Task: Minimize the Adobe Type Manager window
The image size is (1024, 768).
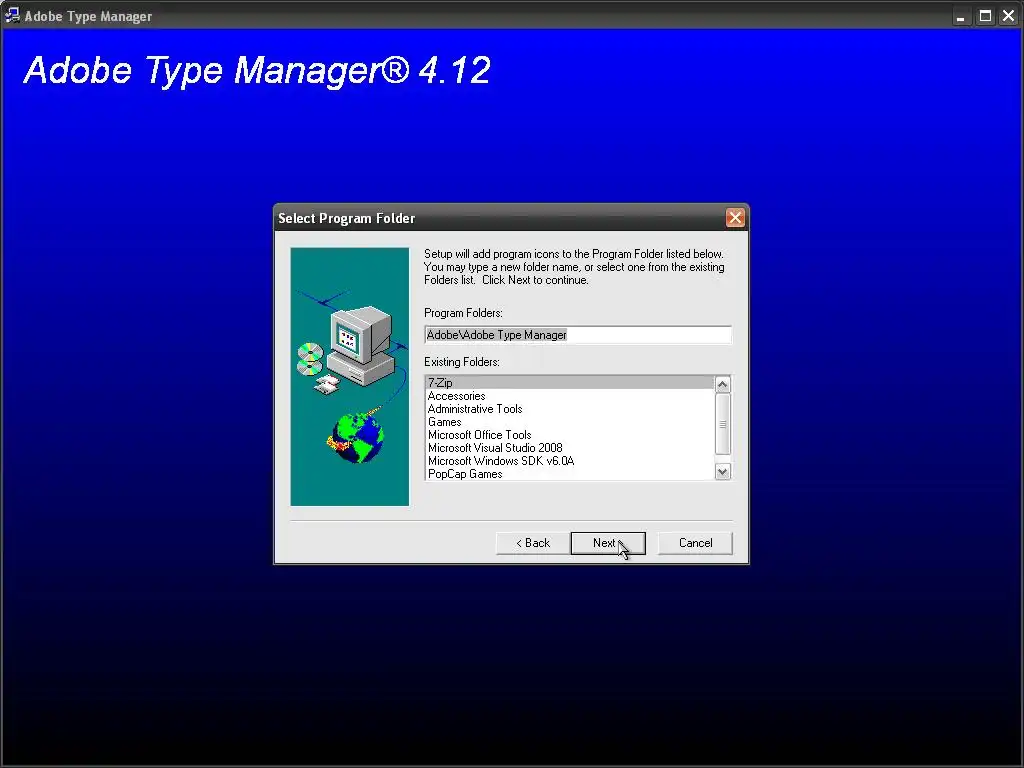Action: pyautogui.click(x=960, y=16)
